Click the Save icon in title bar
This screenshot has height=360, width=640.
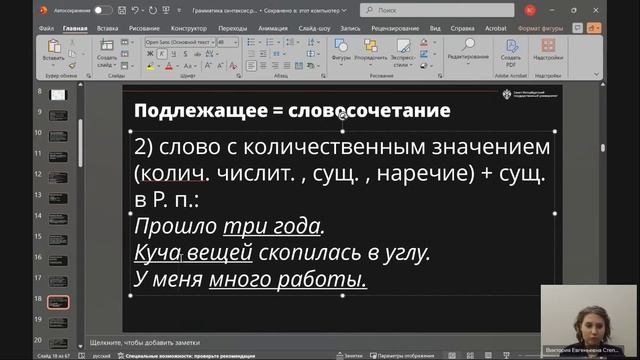click(x=122, y=10)
